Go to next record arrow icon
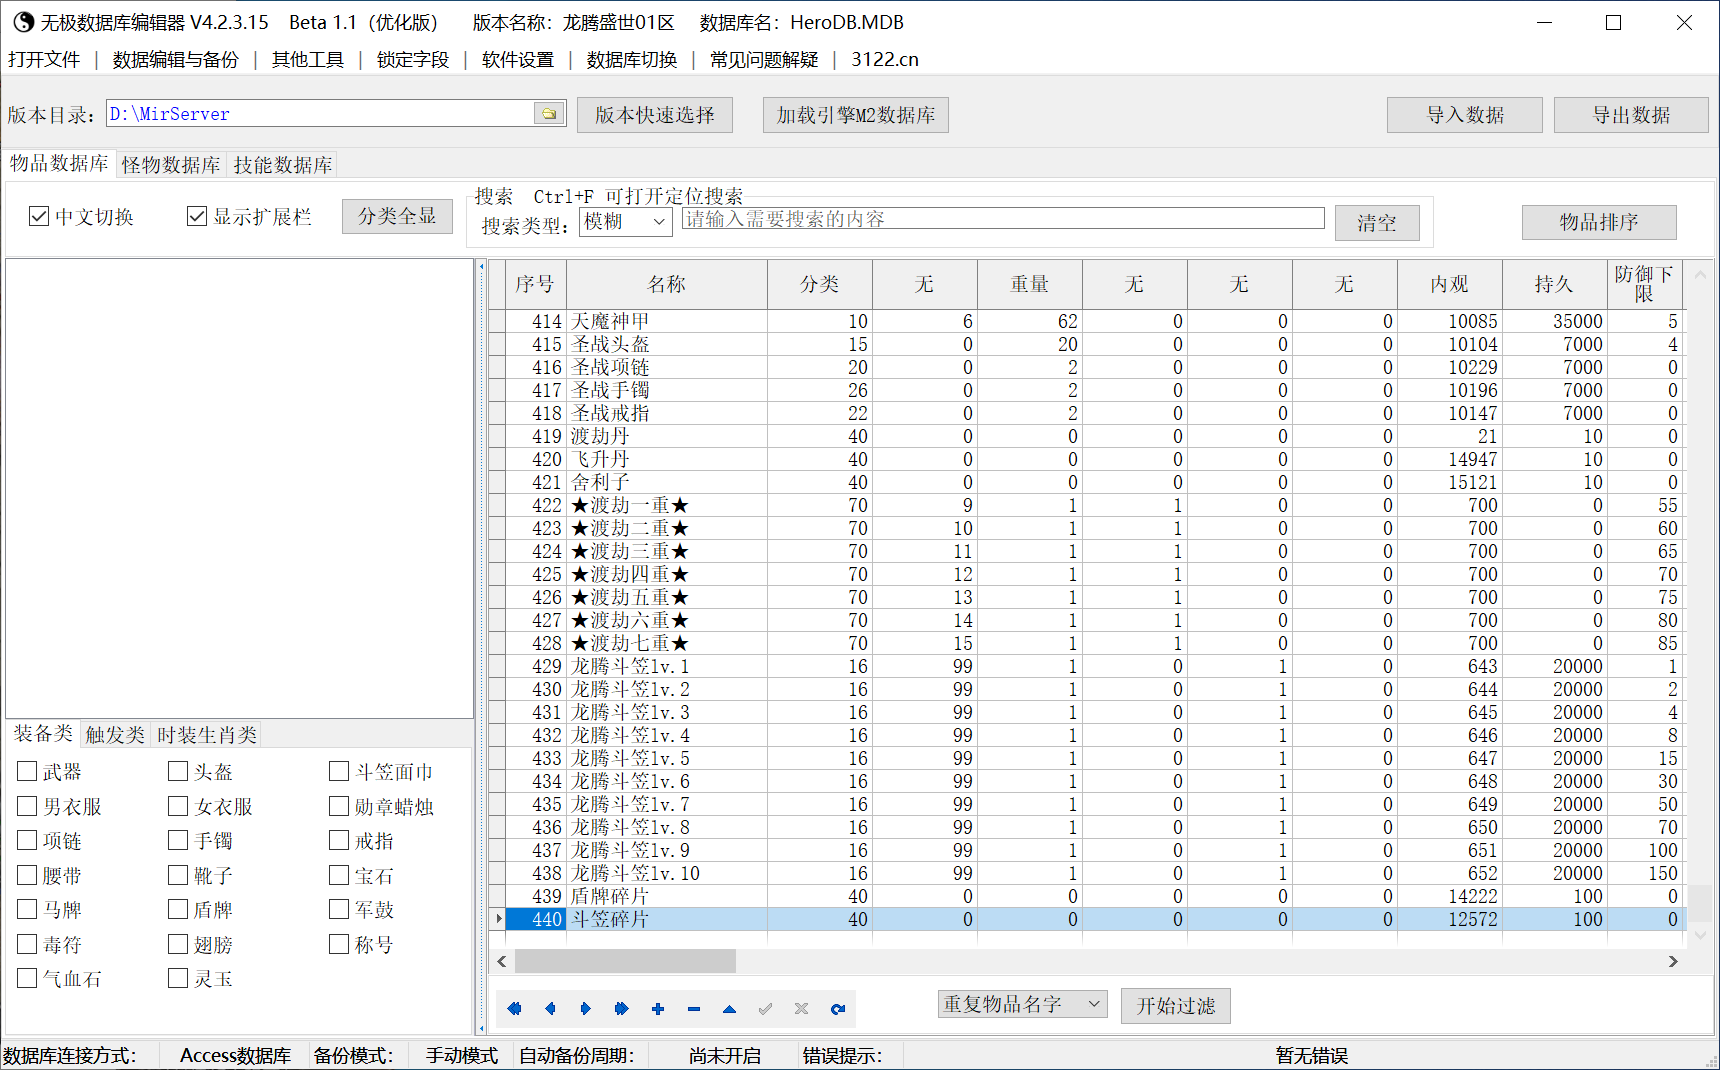The width and height of the screenshot is (1720, 1070). [x=586, y=1009]
